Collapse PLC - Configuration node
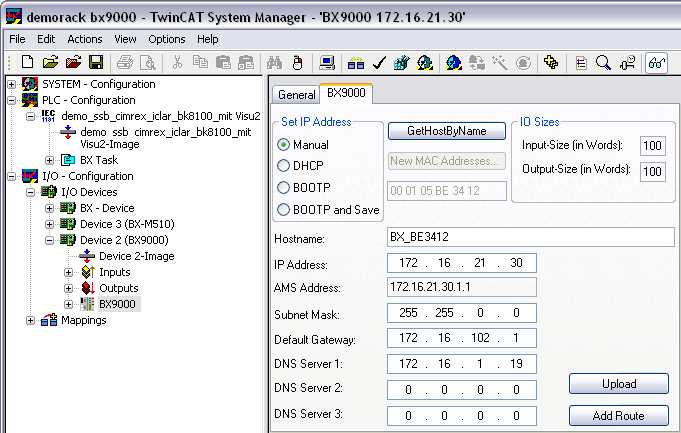 coord(11,100)
